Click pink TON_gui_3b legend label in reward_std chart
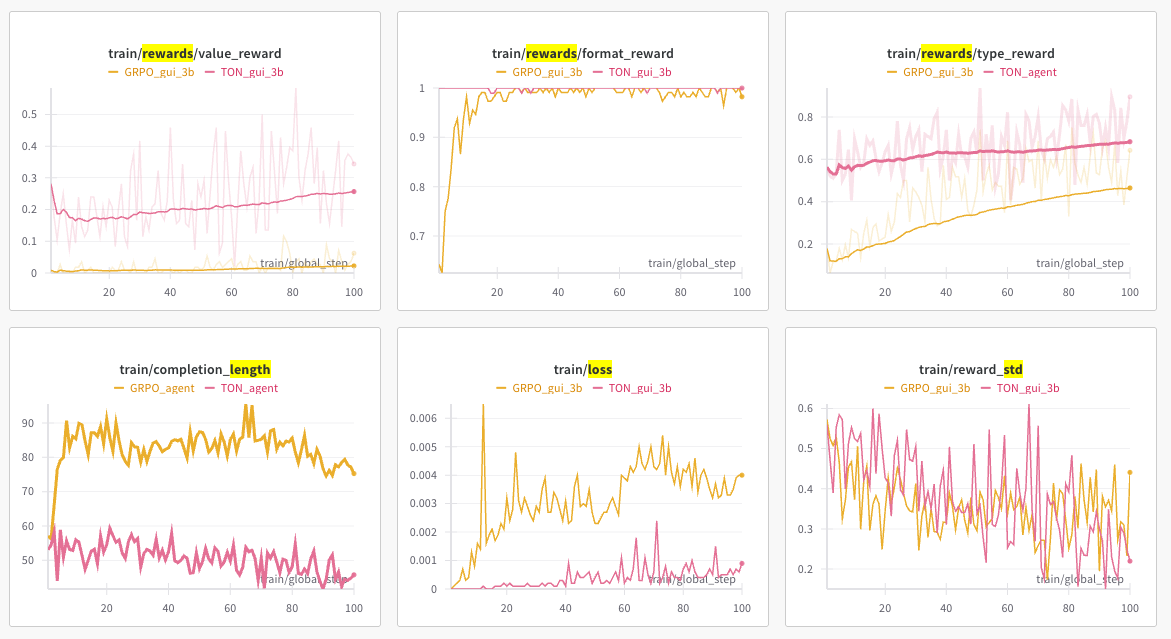 click(x=1027, y=388)
